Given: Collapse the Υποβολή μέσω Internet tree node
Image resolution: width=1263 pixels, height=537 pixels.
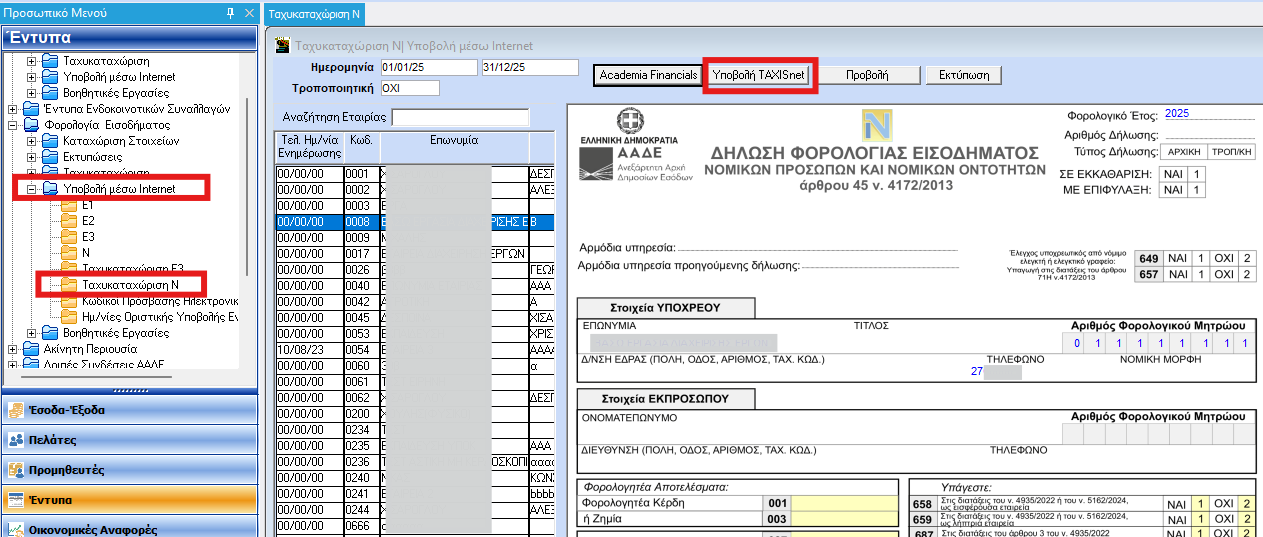Looking at the screenshot, I should 31,189.
